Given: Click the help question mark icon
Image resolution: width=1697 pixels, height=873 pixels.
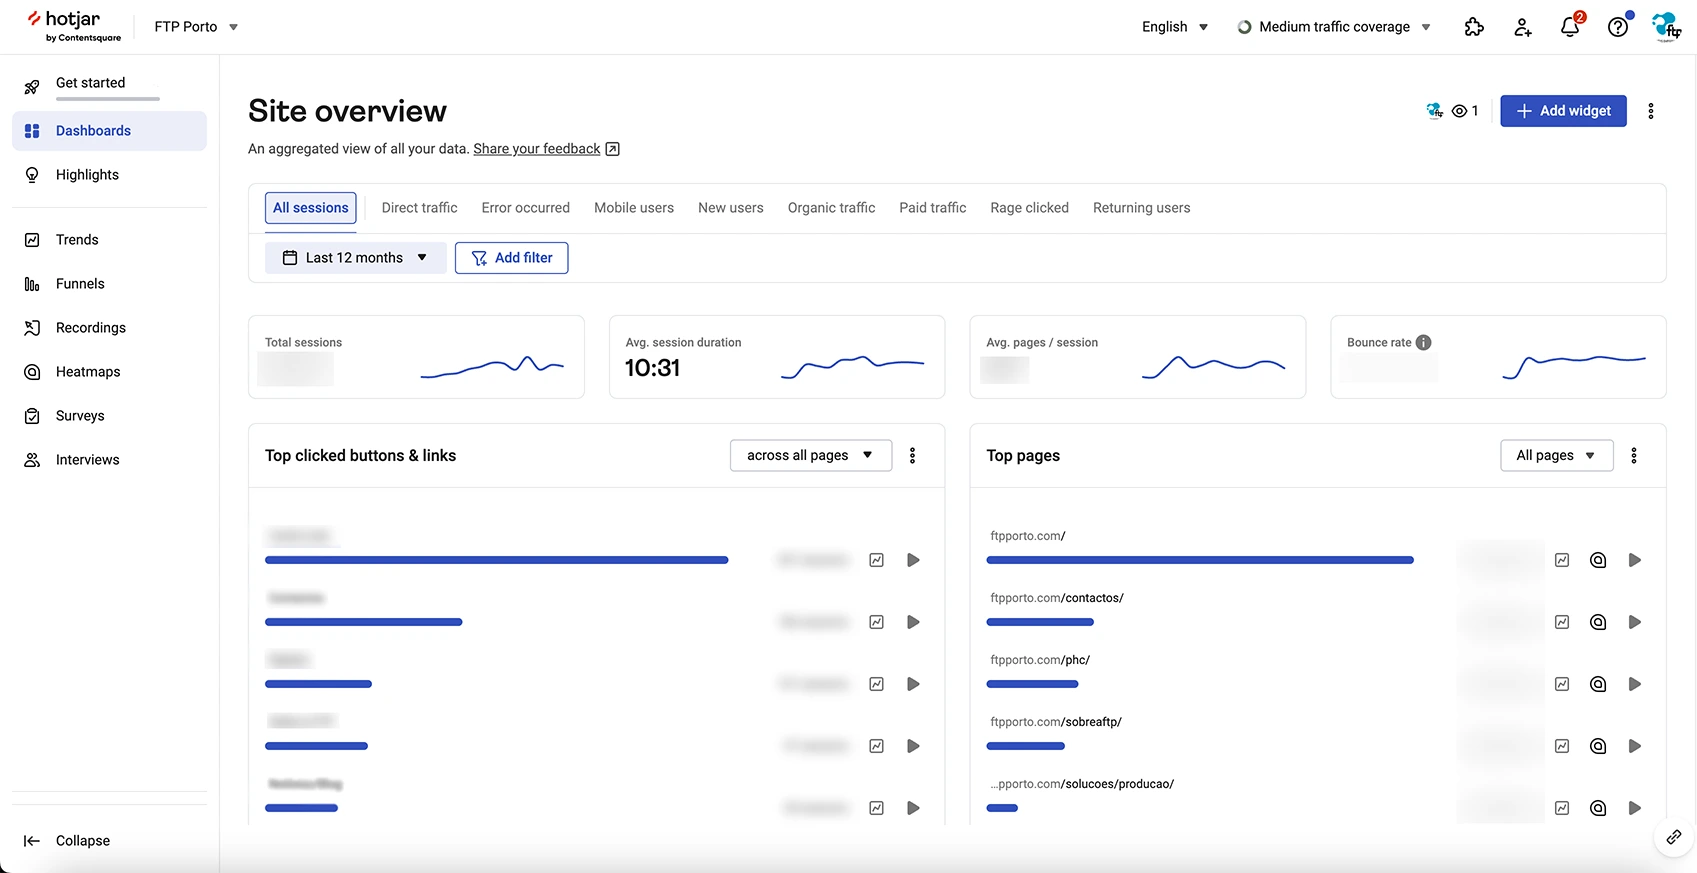Looking at the screenshot, I should point(1617,27).
